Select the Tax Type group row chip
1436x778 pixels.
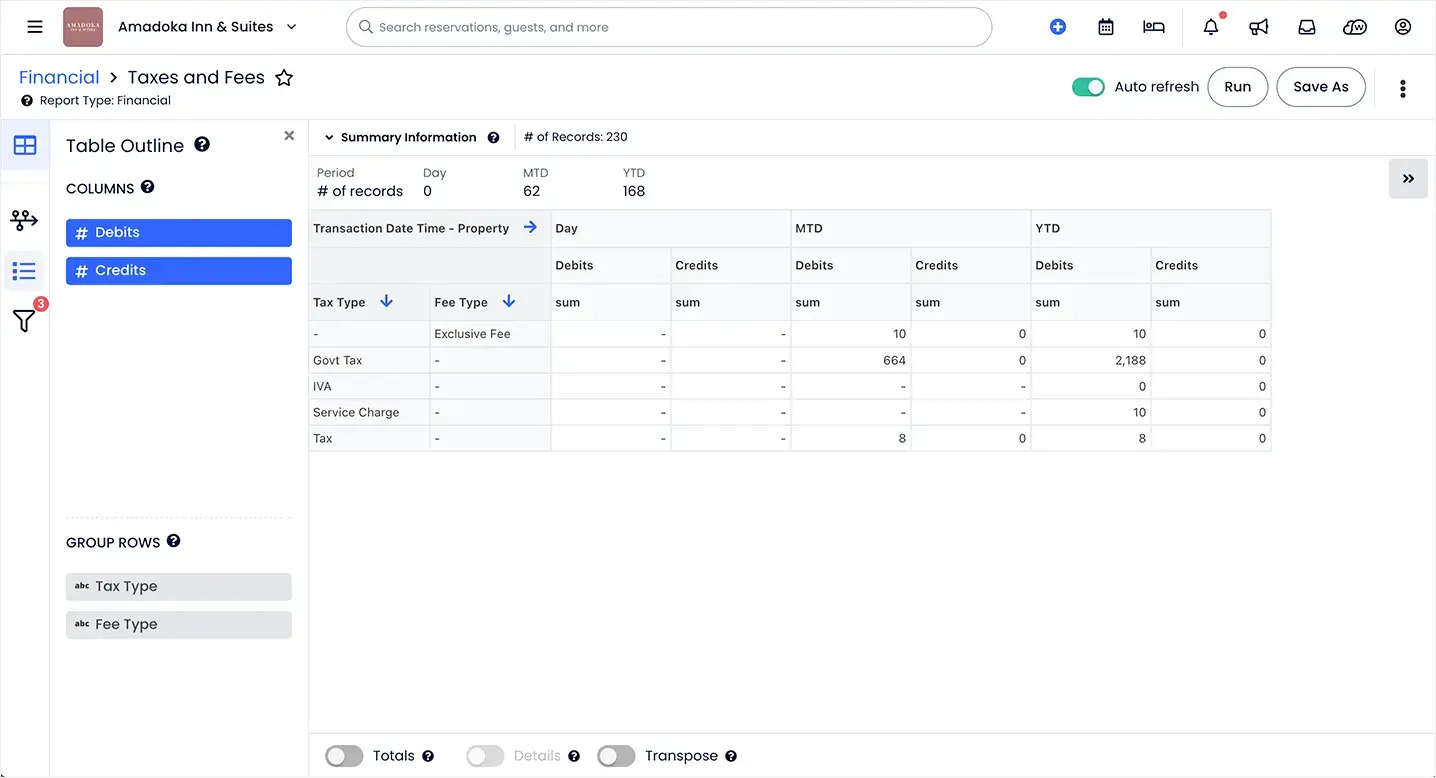[179, 586]
